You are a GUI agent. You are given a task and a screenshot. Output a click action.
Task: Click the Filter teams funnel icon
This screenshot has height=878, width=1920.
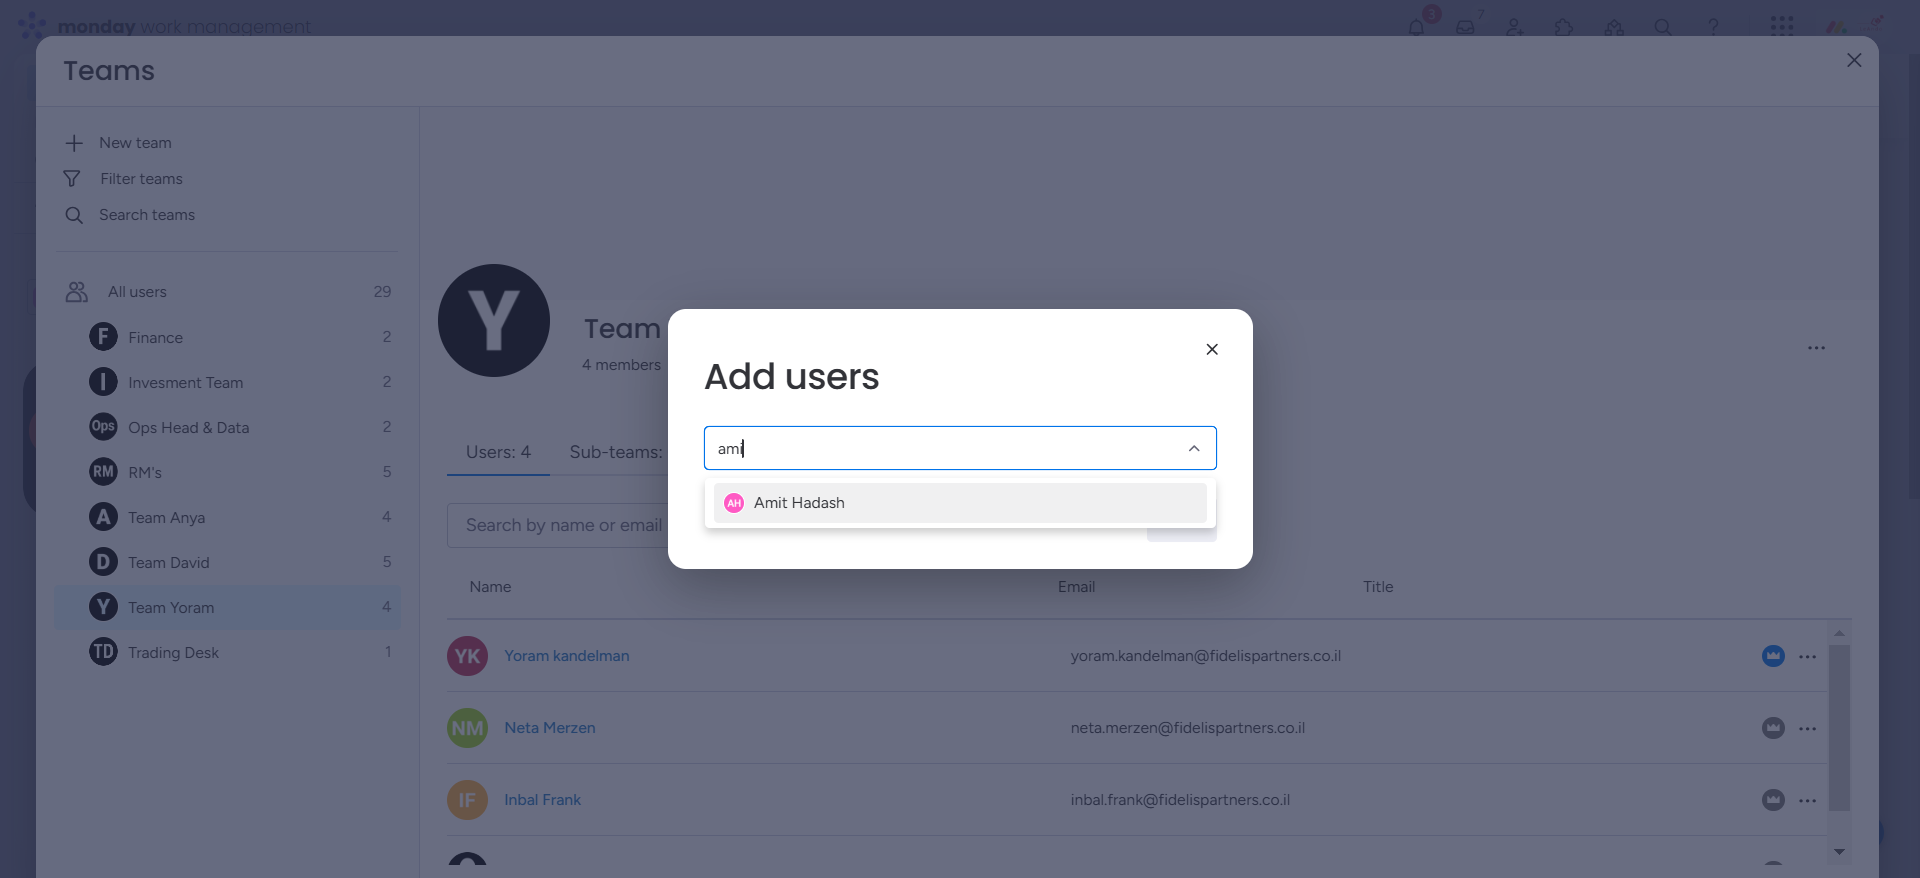click(72, 179)
